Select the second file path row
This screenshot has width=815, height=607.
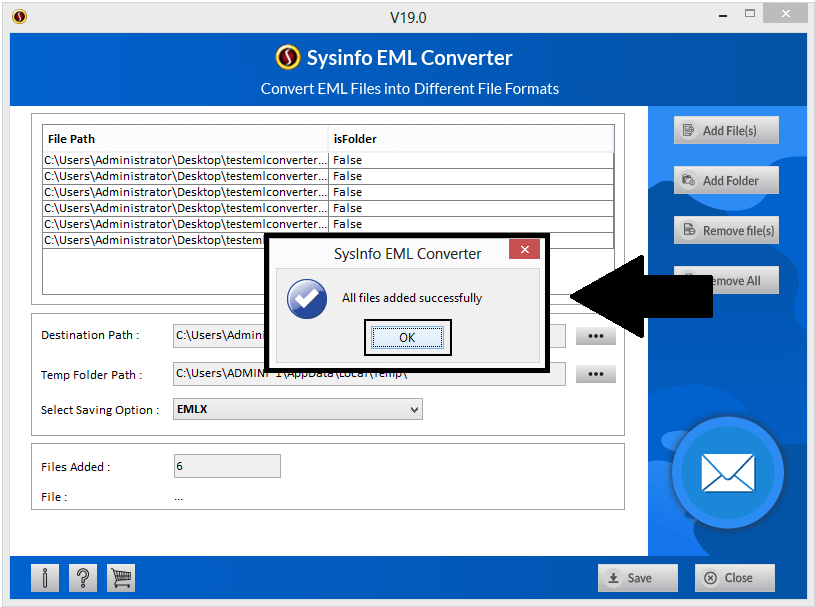coord(328,176)
